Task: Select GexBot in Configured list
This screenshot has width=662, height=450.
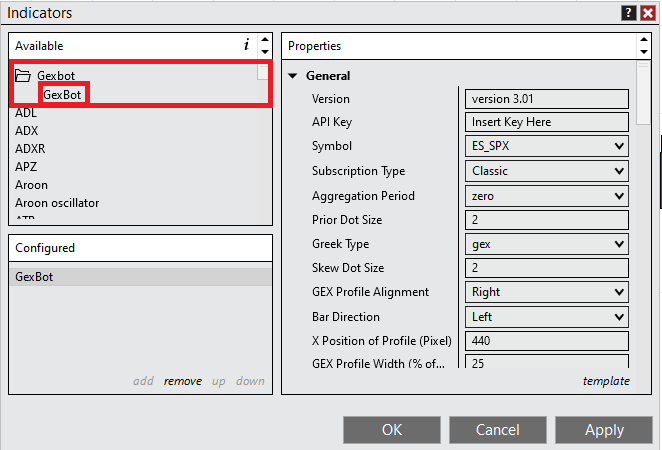Action: [x=35, y=277]
